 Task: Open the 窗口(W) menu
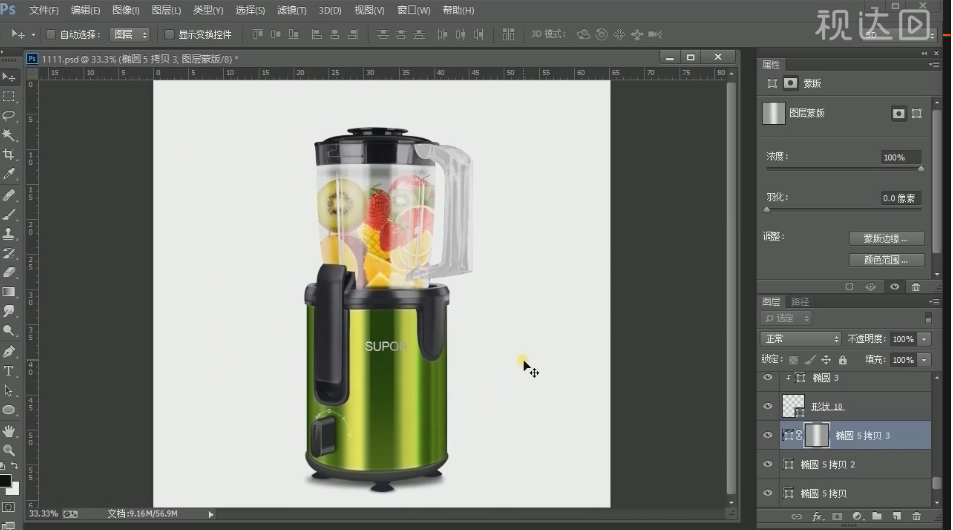(414, 10)
